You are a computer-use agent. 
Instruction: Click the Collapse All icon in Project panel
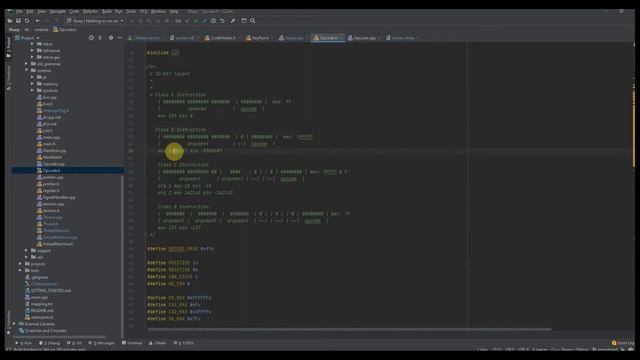[x=100, y=38]
